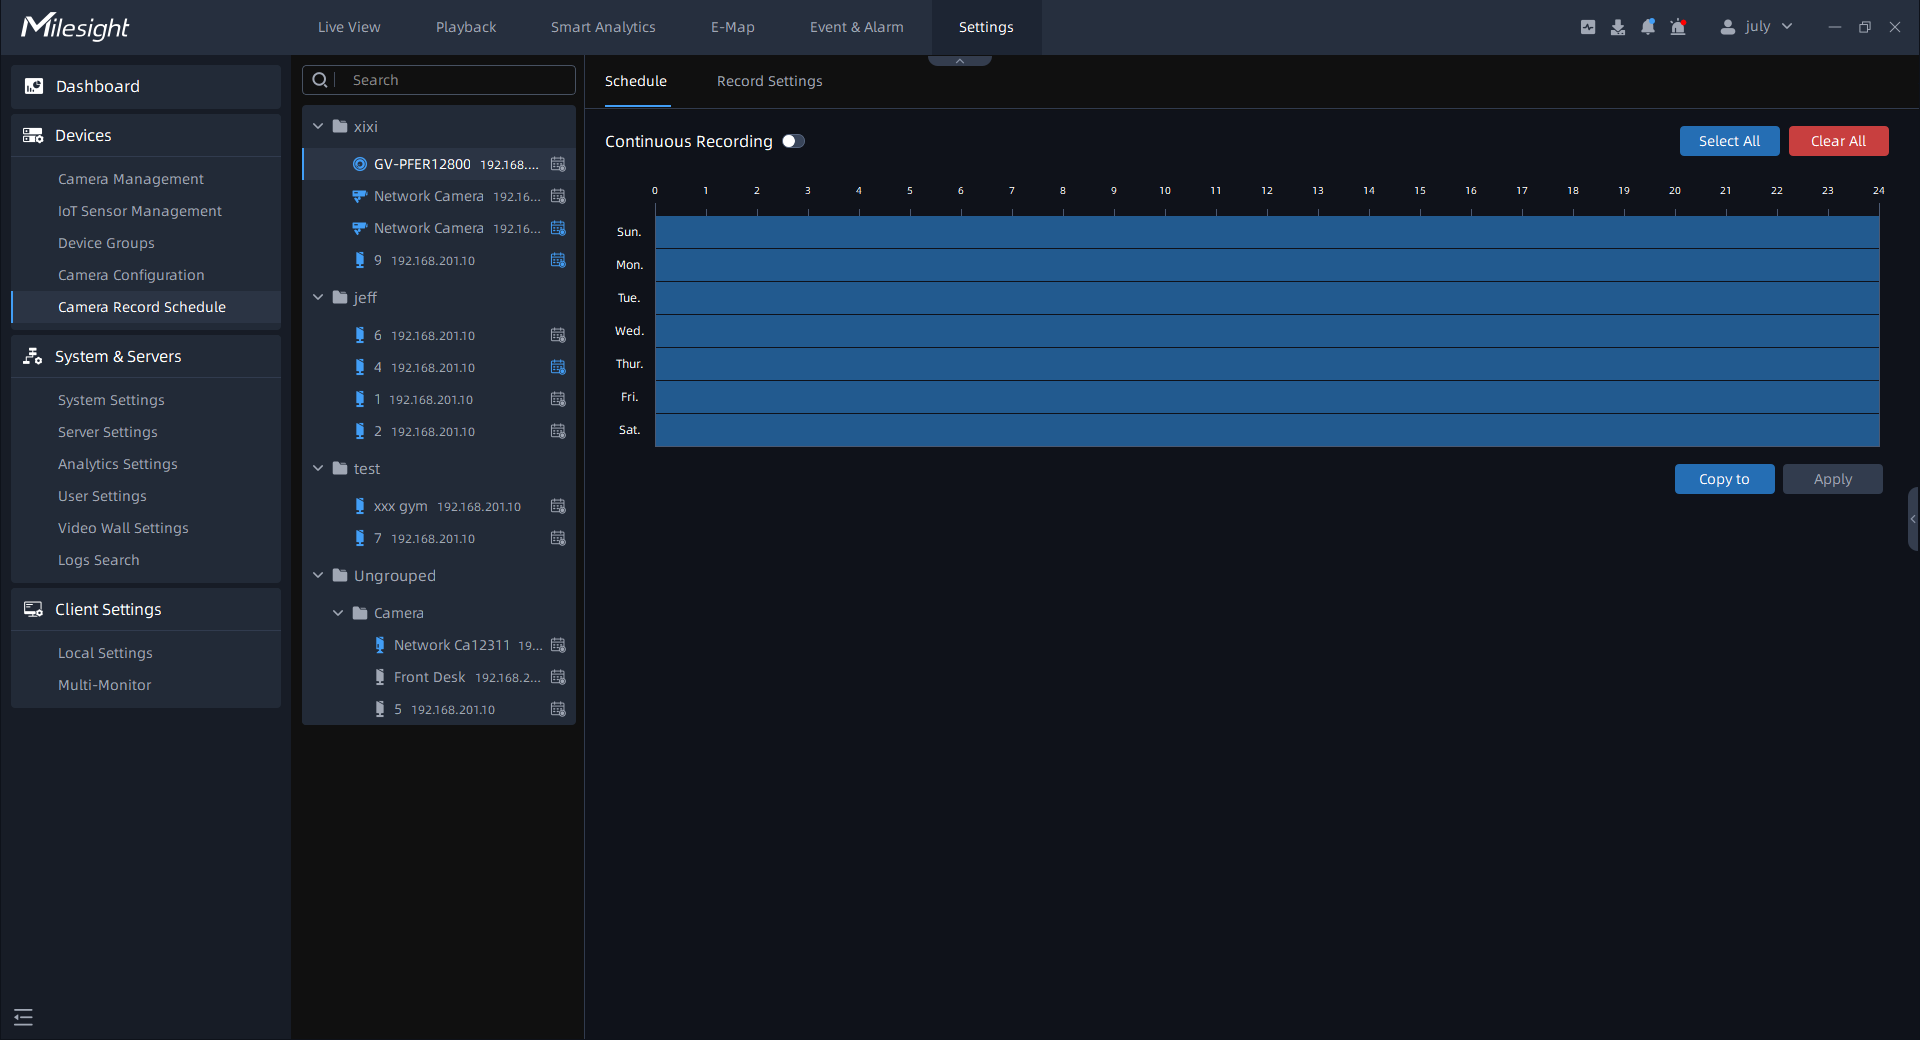Open the download manager icon

click(x=1618, y=27)
